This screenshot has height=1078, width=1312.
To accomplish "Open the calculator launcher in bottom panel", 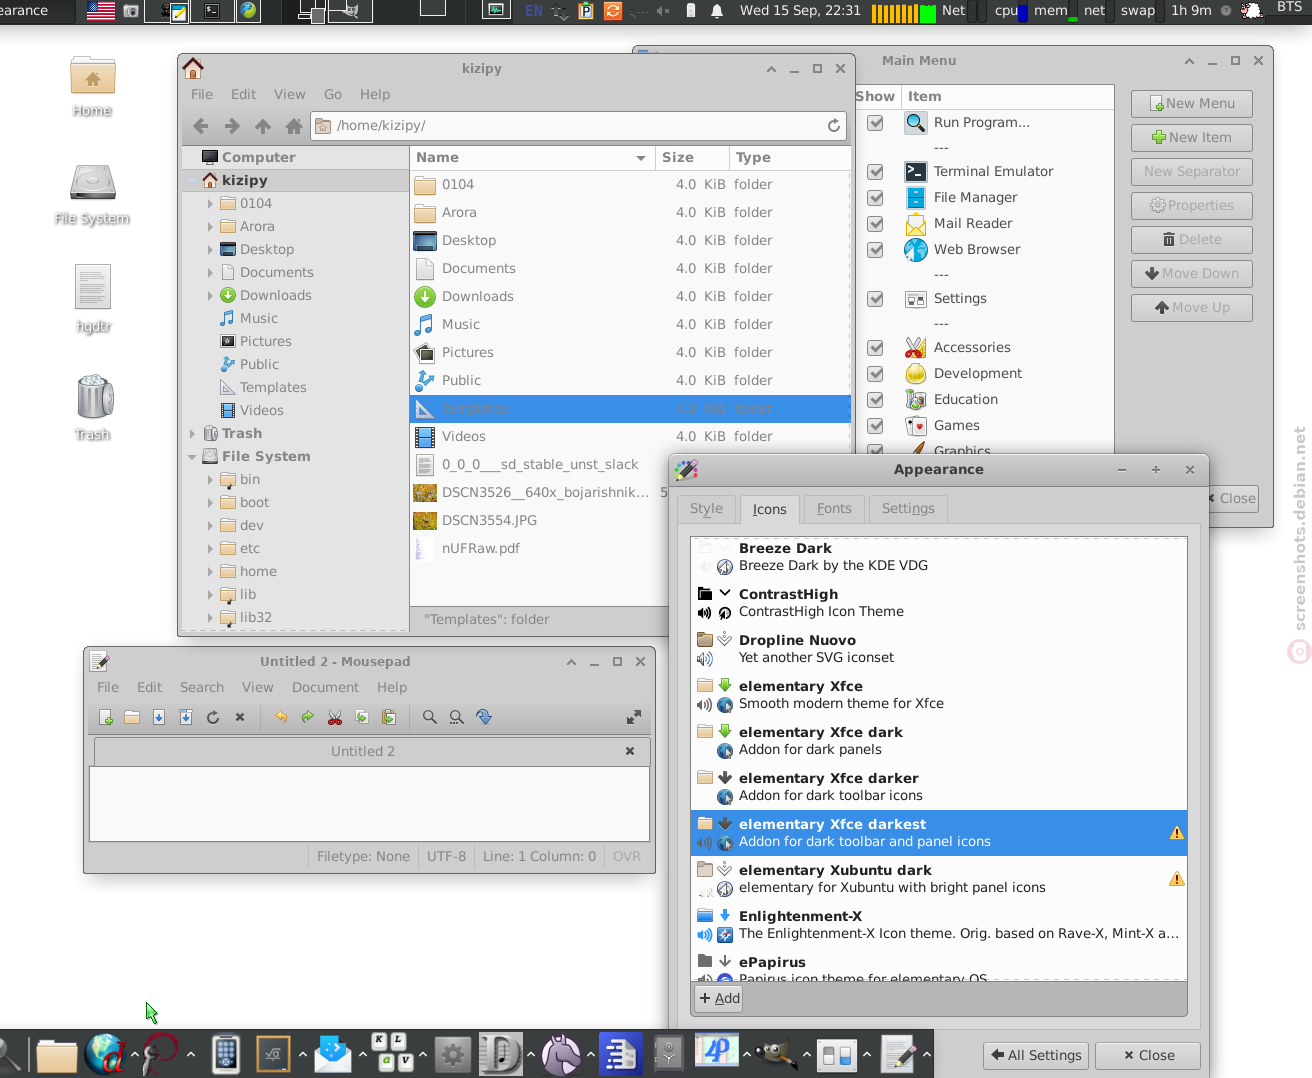I will tap(226, 1053).
